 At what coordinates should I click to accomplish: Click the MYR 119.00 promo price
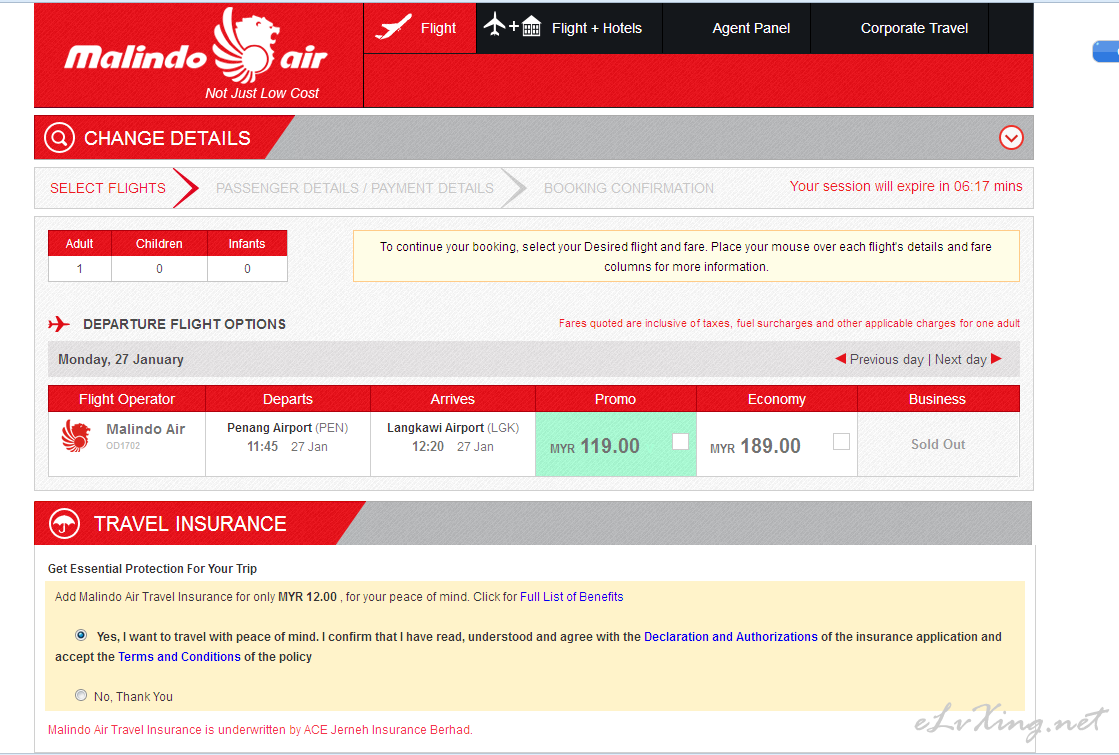pyautogui.click(x=594, y=447)
